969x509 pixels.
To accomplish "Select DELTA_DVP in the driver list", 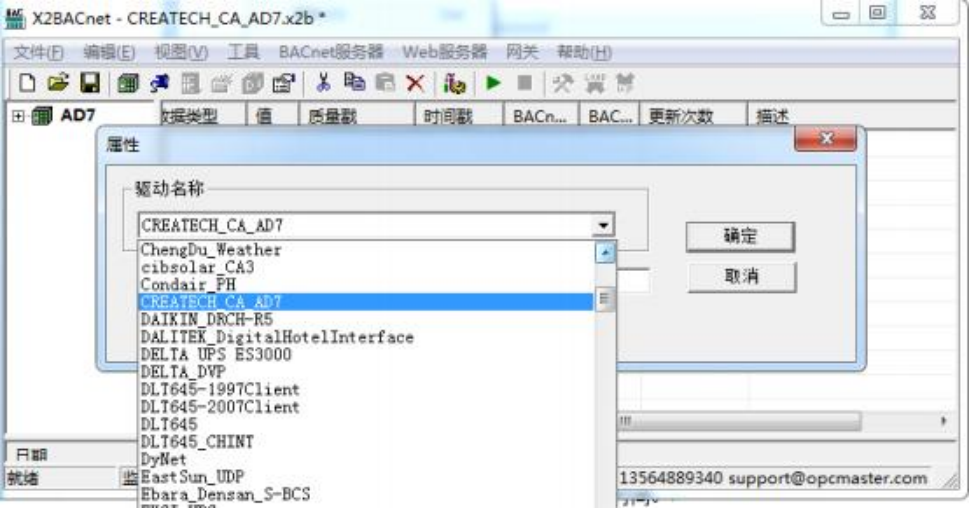I will coord(183,372).
